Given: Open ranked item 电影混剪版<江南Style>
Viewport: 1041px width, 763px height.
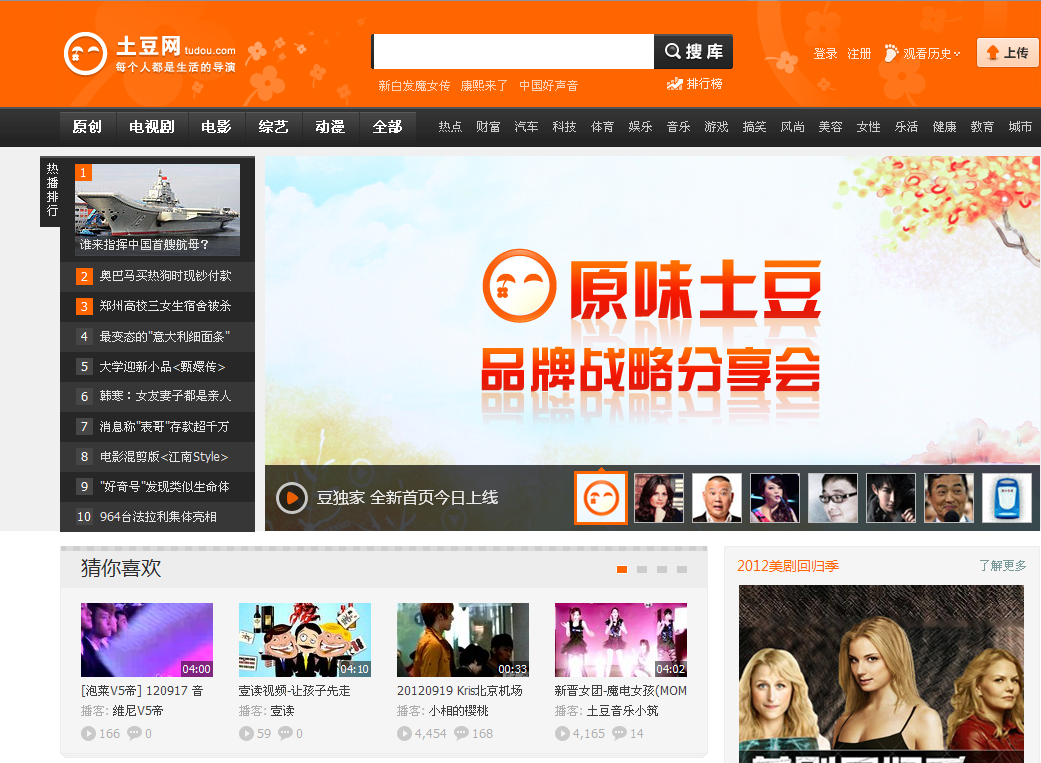Looking at the screenshot, I should click(164, 457).
